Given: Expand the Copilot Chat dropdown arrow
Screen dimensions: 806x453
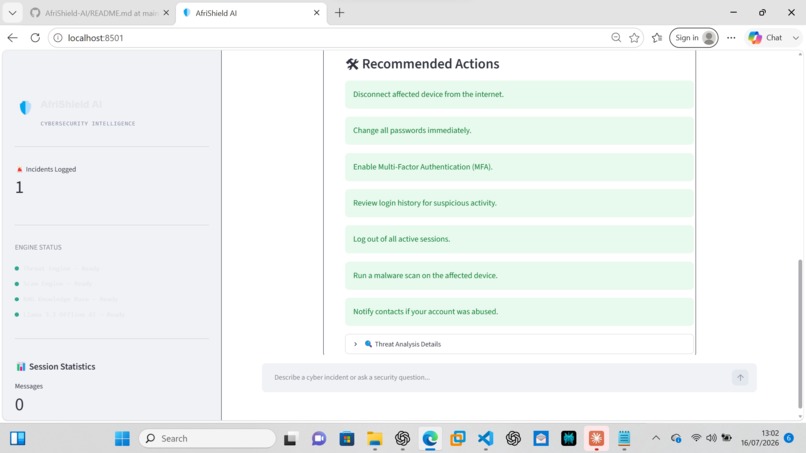Looking at the screenshot, I should 796,38.
